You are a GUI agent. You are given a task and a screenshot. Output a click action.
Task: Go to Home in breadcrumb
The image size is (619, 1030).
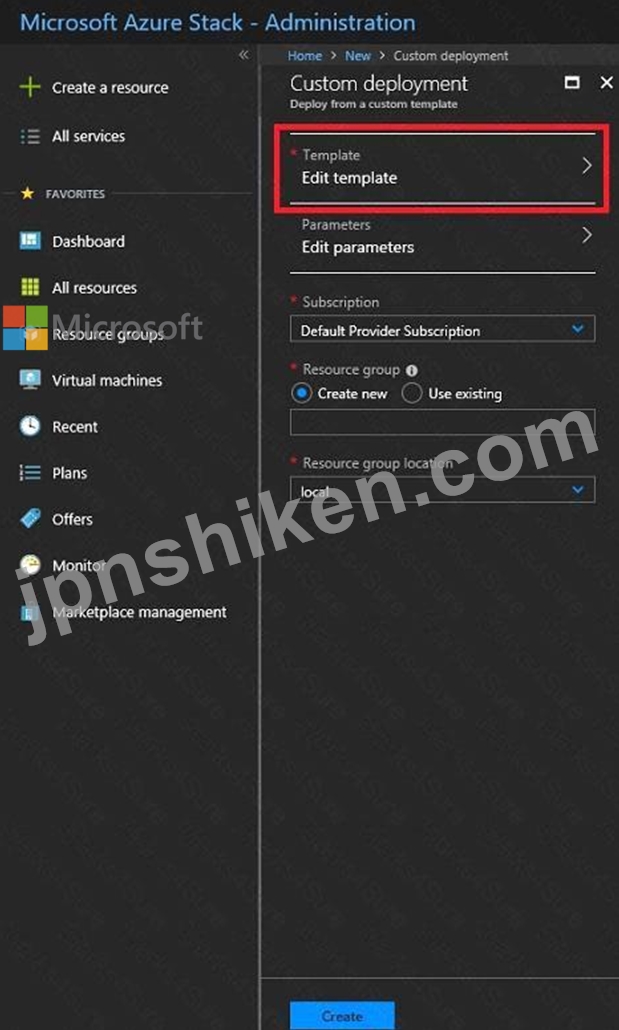point(305,56)
